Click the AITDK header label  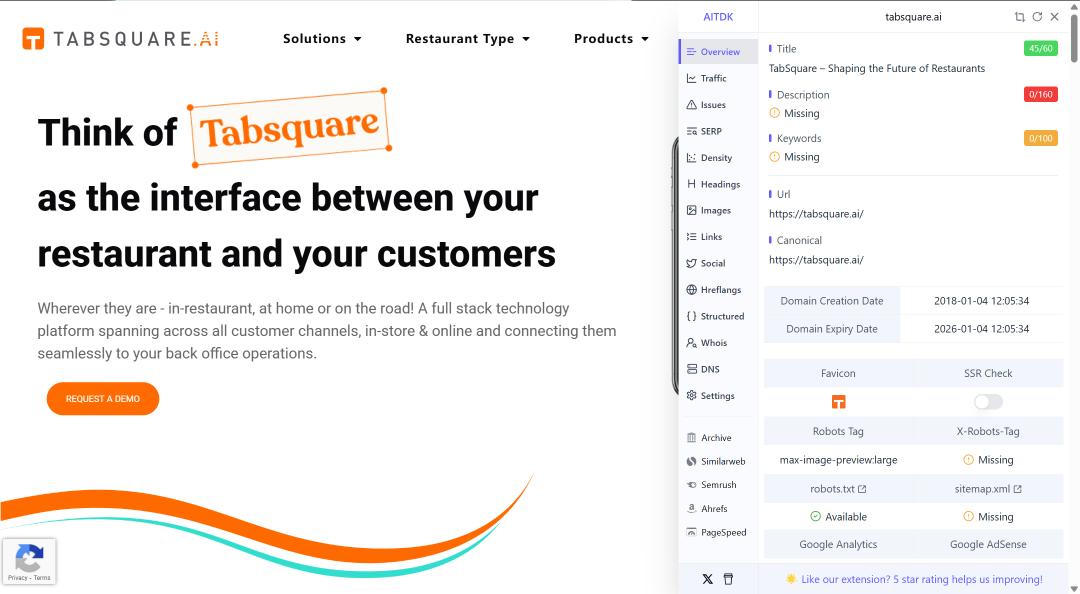(x=718, y=17)
